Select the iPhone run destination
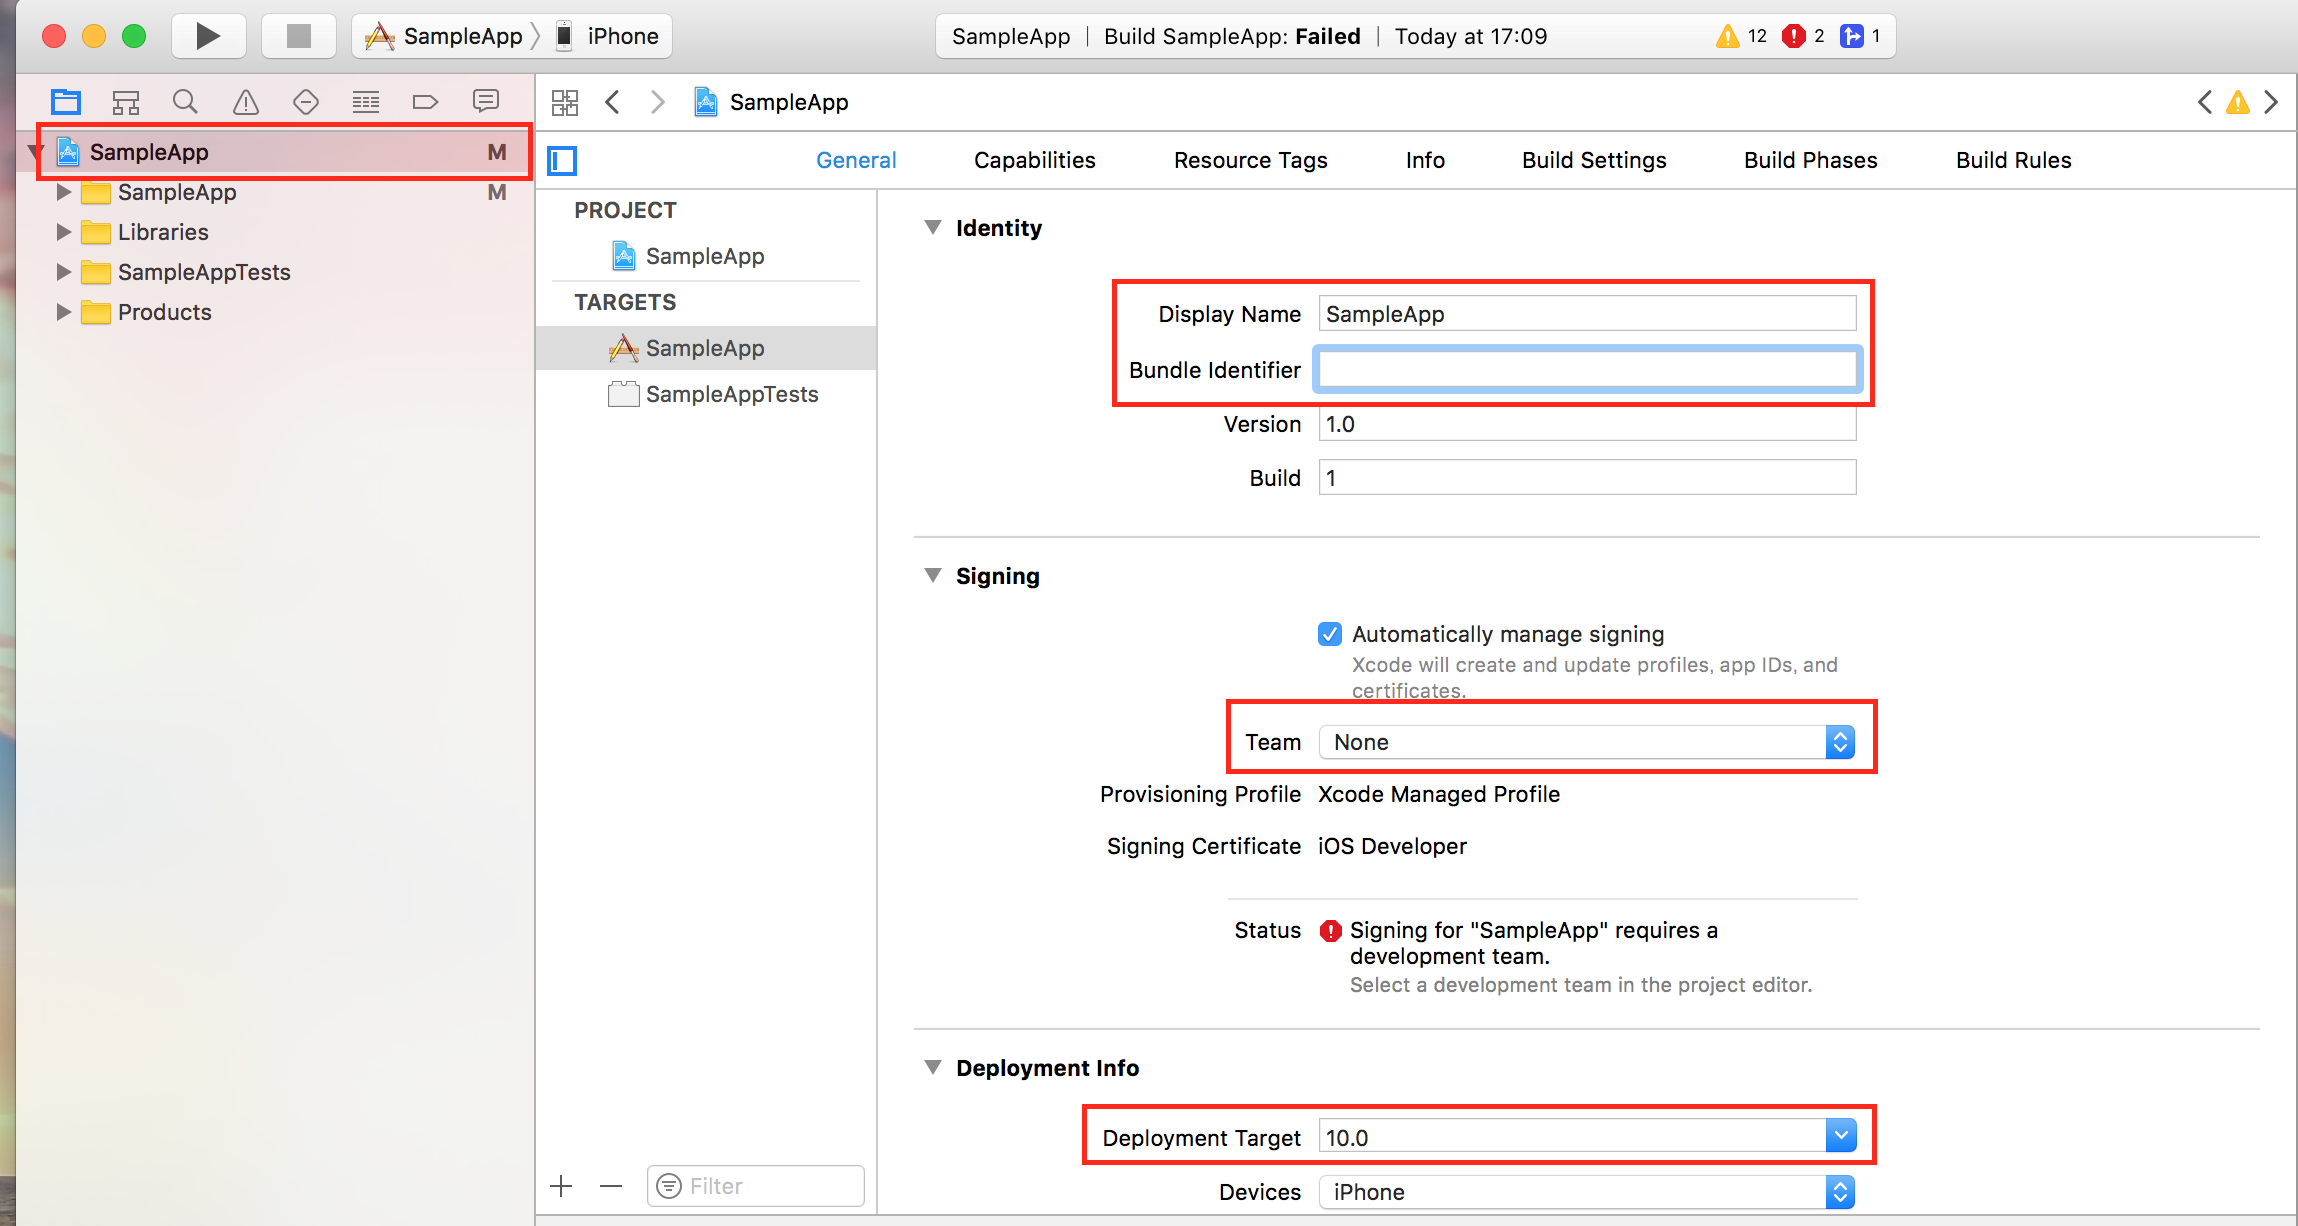 pyautogui.click(x=607, y=37)
